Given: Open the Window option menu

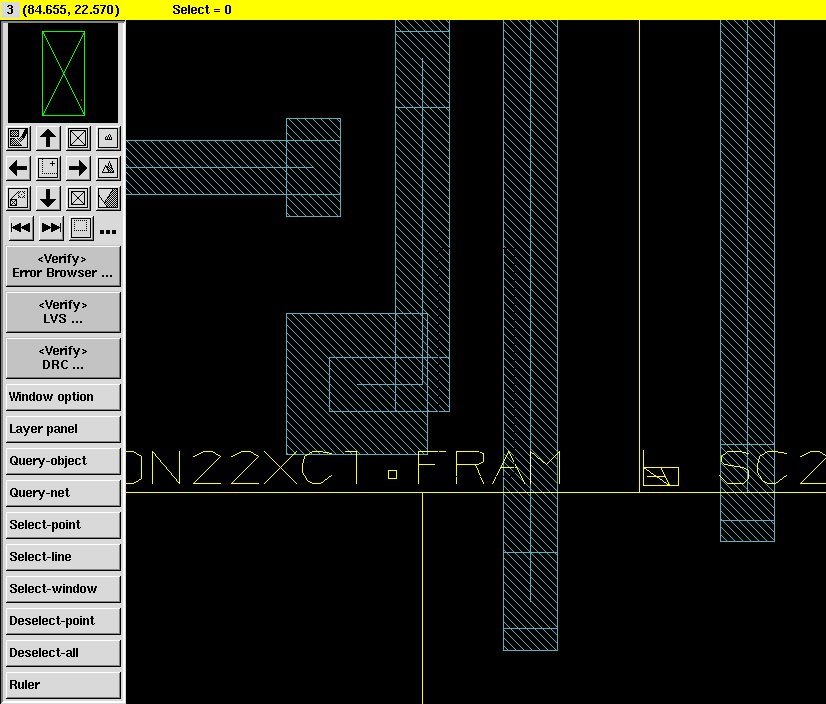Looking at the screenshot, I should coord(63,397).
